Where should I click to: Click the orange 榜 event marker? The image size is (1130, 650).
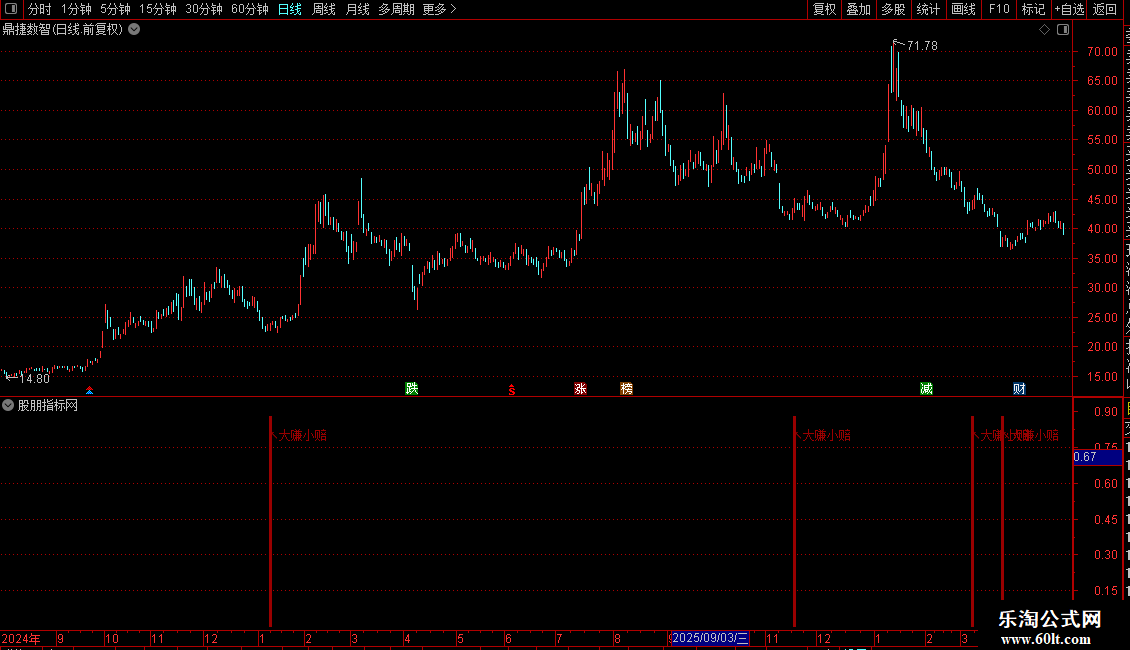pos(626,389)
